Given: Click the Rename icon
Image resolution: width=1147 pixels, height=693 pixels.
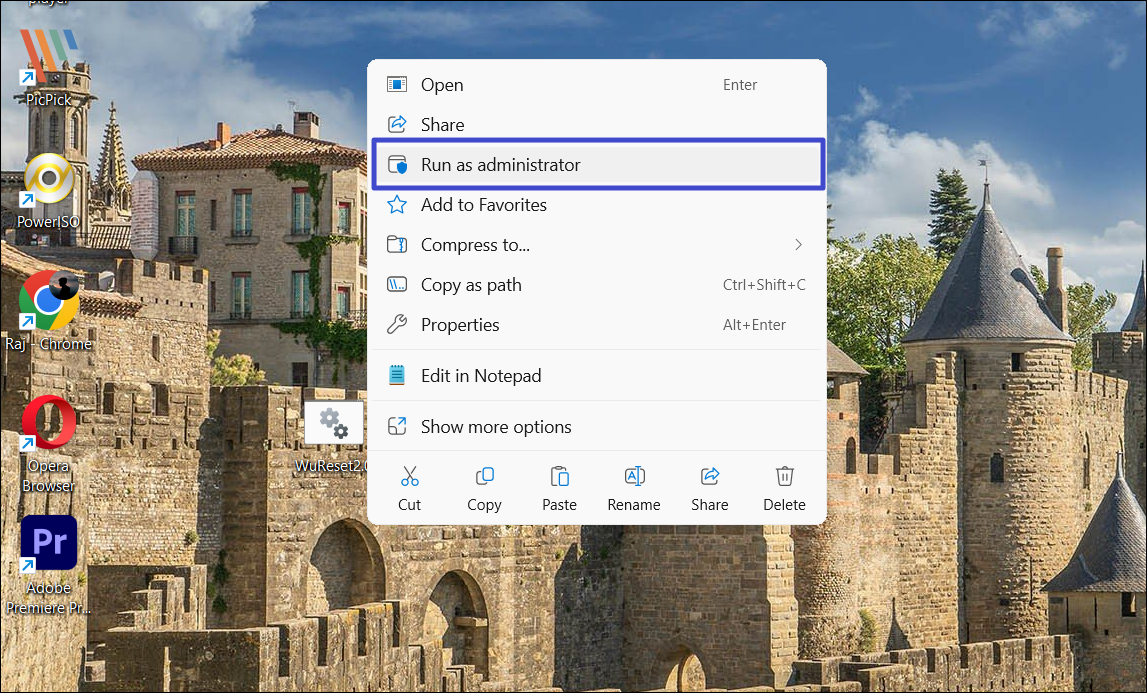Looking at the screenshot, I should coord(634,476).
